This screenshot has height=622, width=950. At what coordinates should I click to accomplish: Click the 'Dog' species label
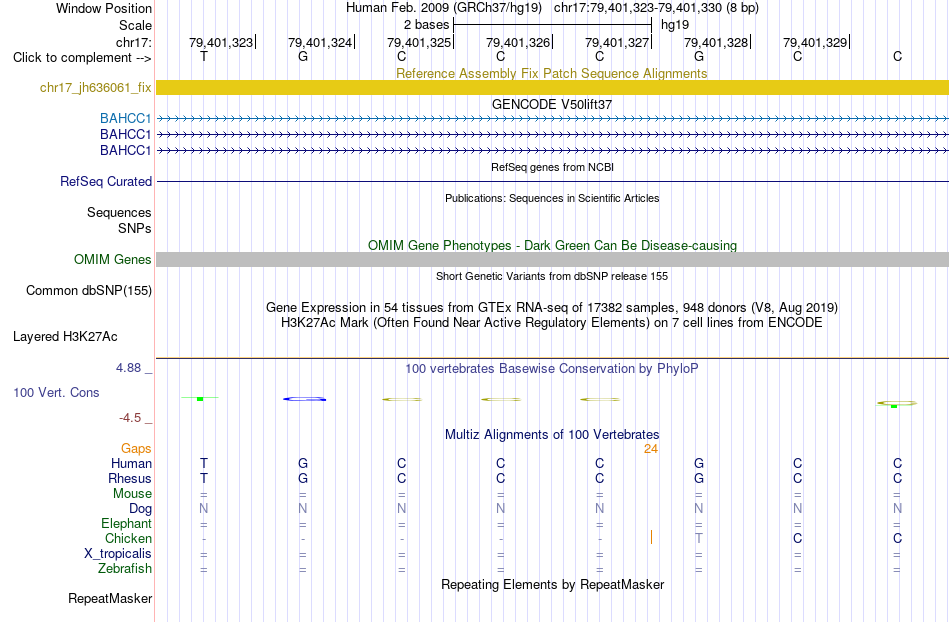tap(140, 509)
